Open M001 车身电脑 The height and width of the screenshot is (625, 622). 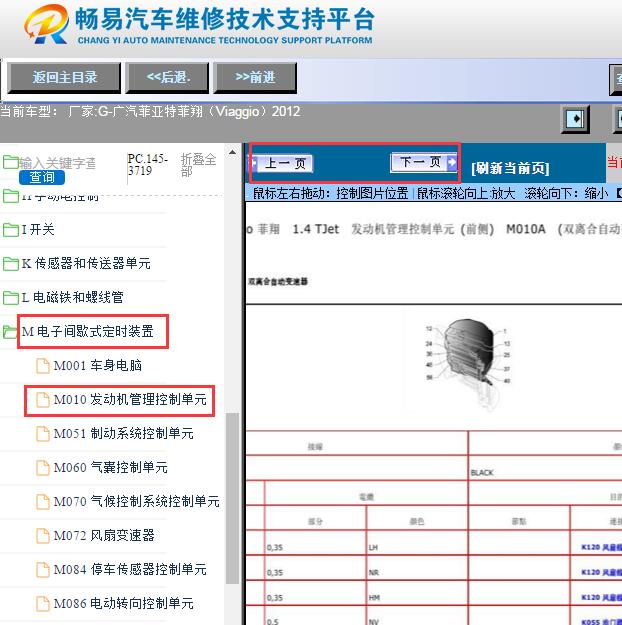pyautogui.click(x=98, y=366)
